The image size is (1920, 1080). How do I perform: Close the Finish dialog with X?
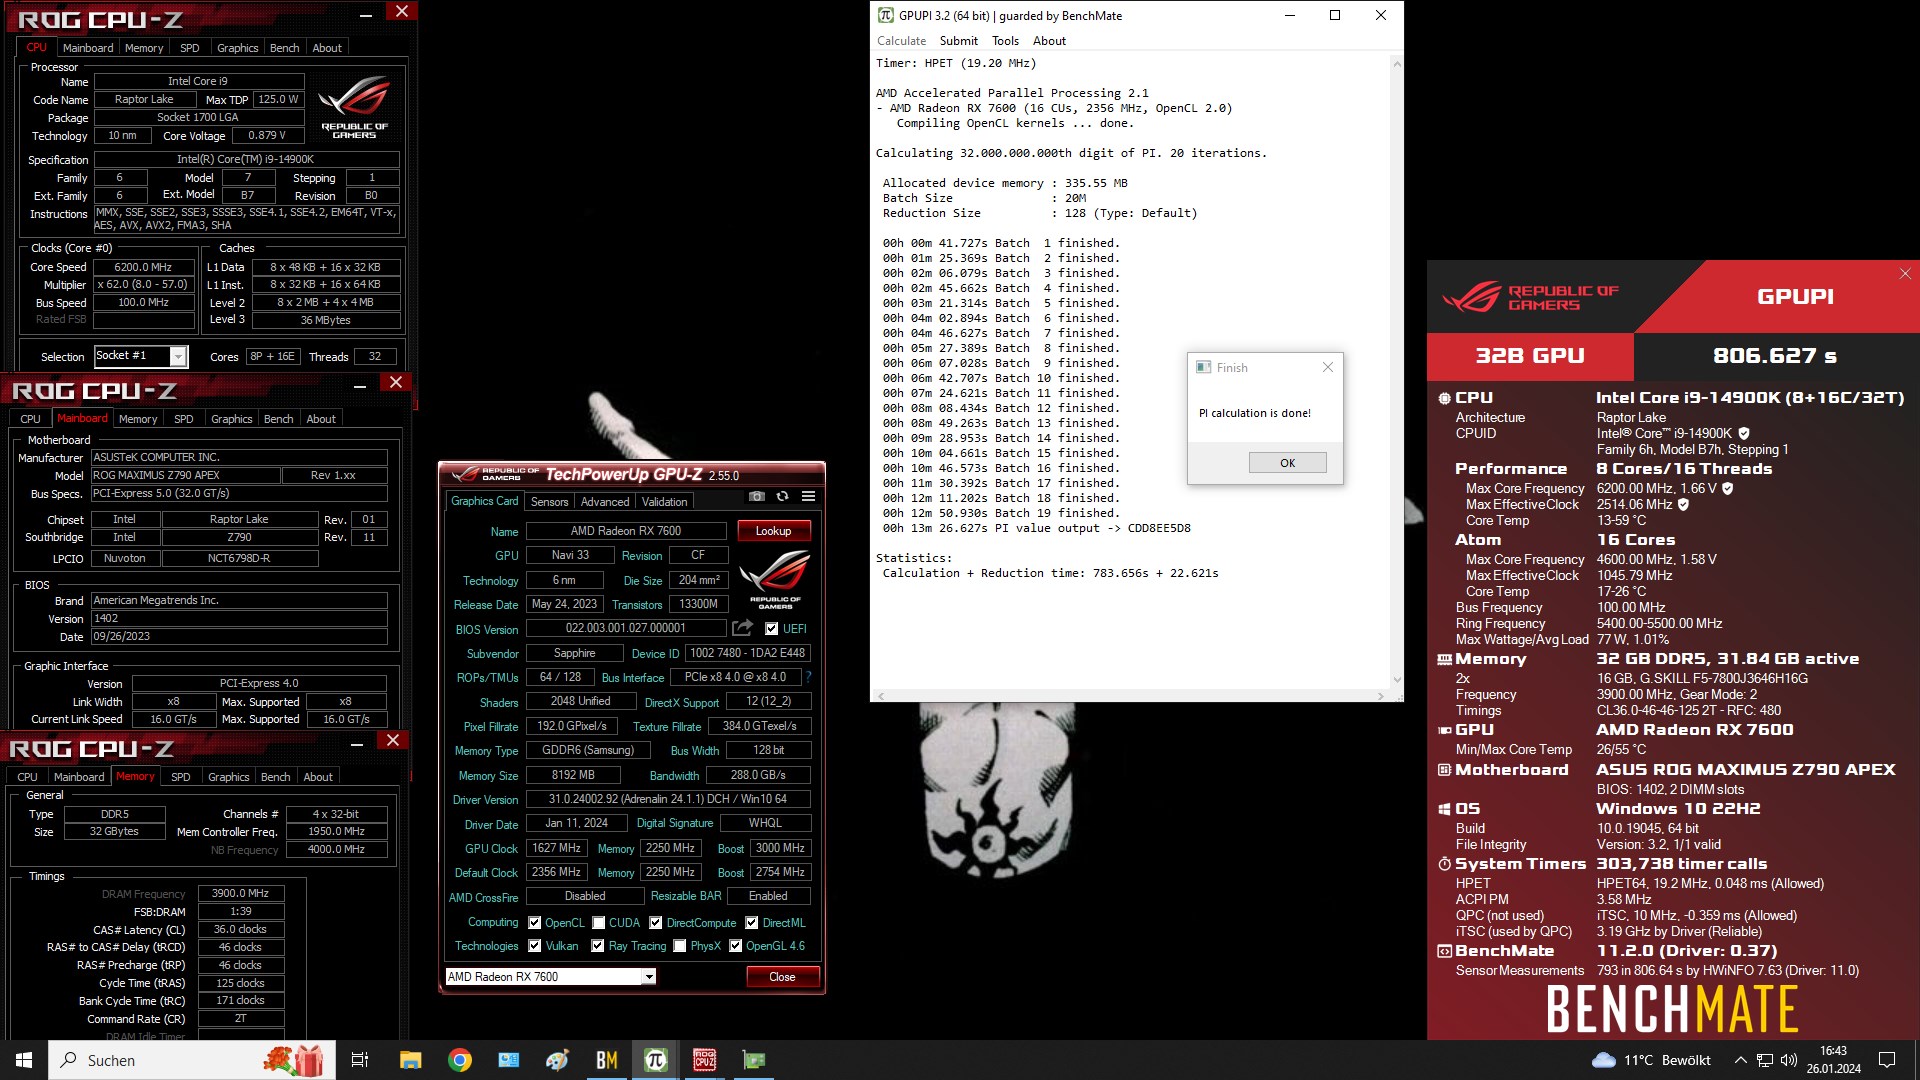tap(1328, 367)
